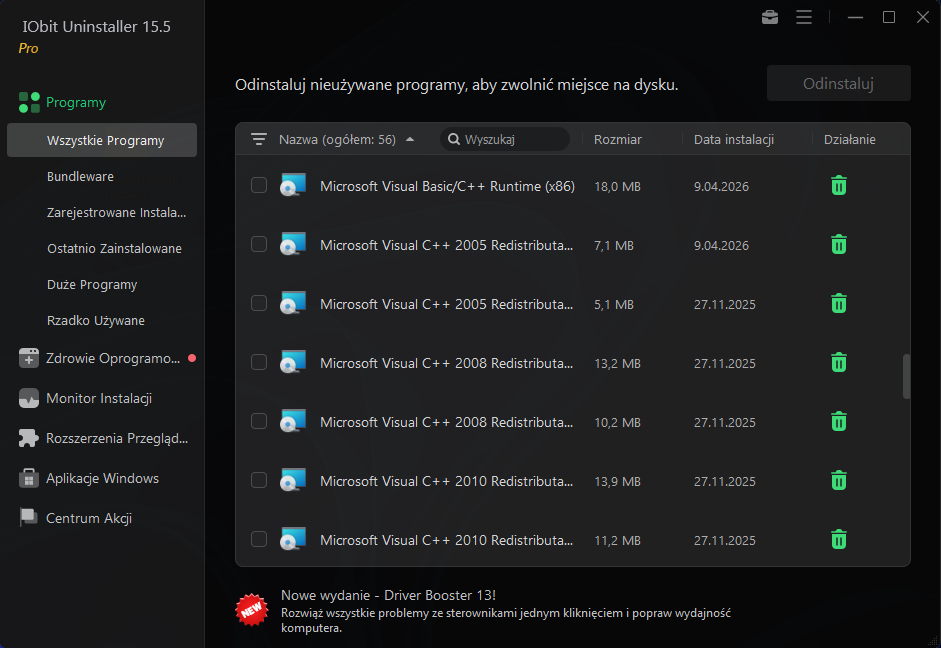Click the Aplikacje Windows icon
This screenshot has height=648, width=941.
point(29,478)
